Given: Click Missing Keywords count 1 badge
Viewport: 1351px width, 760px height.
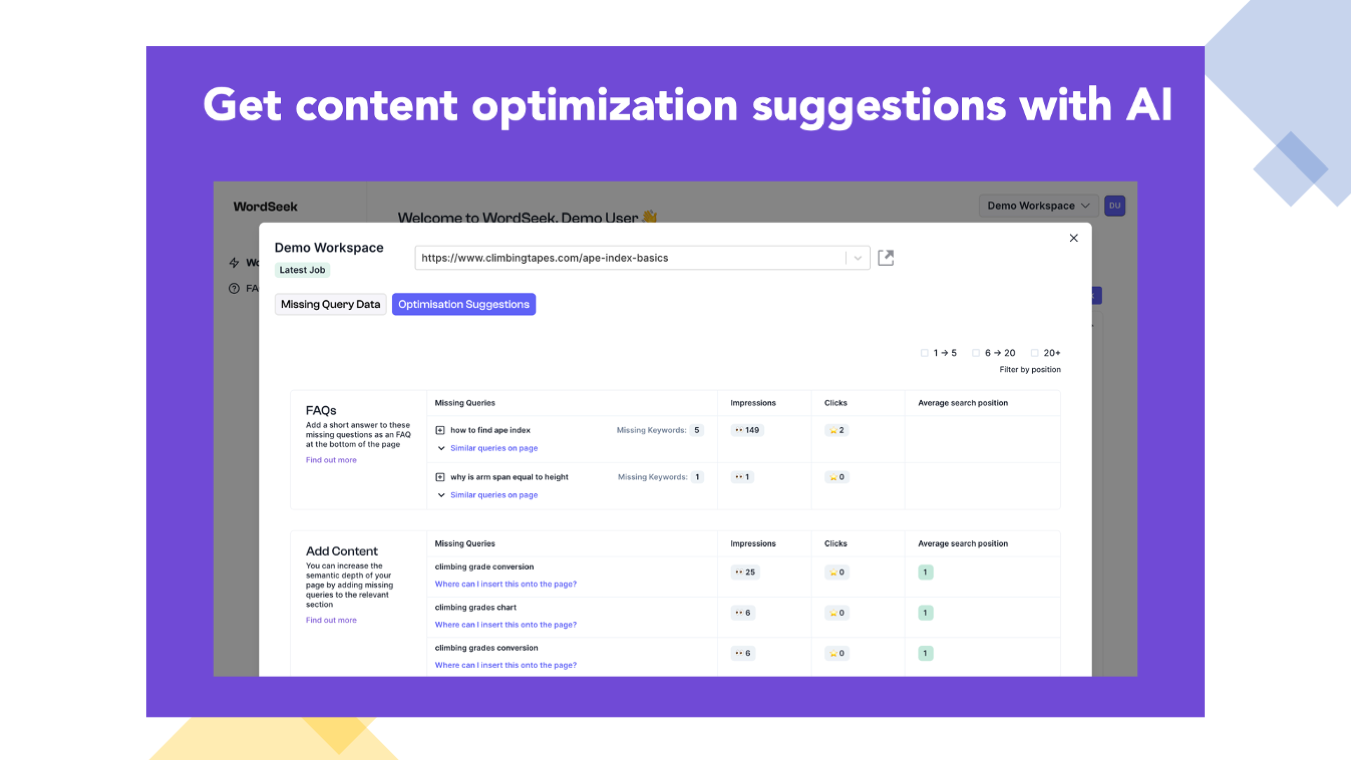Looking at the screenshot, I should (697, 477).
